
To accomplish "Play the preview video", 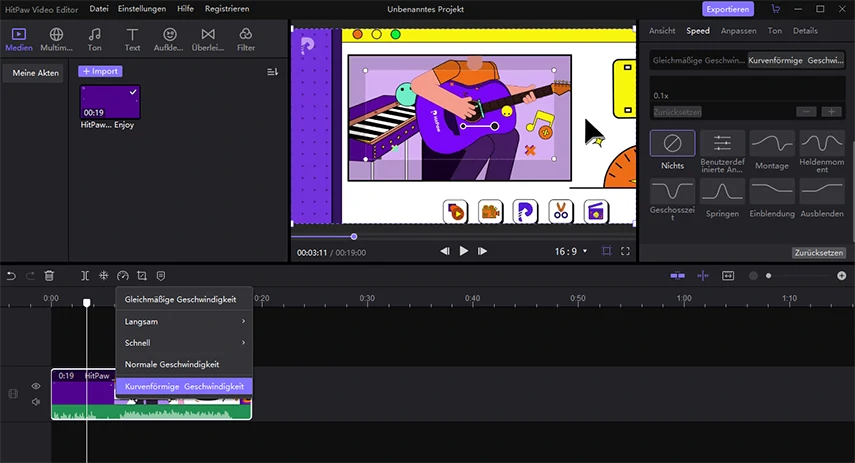I will click(x=463, y=251).
